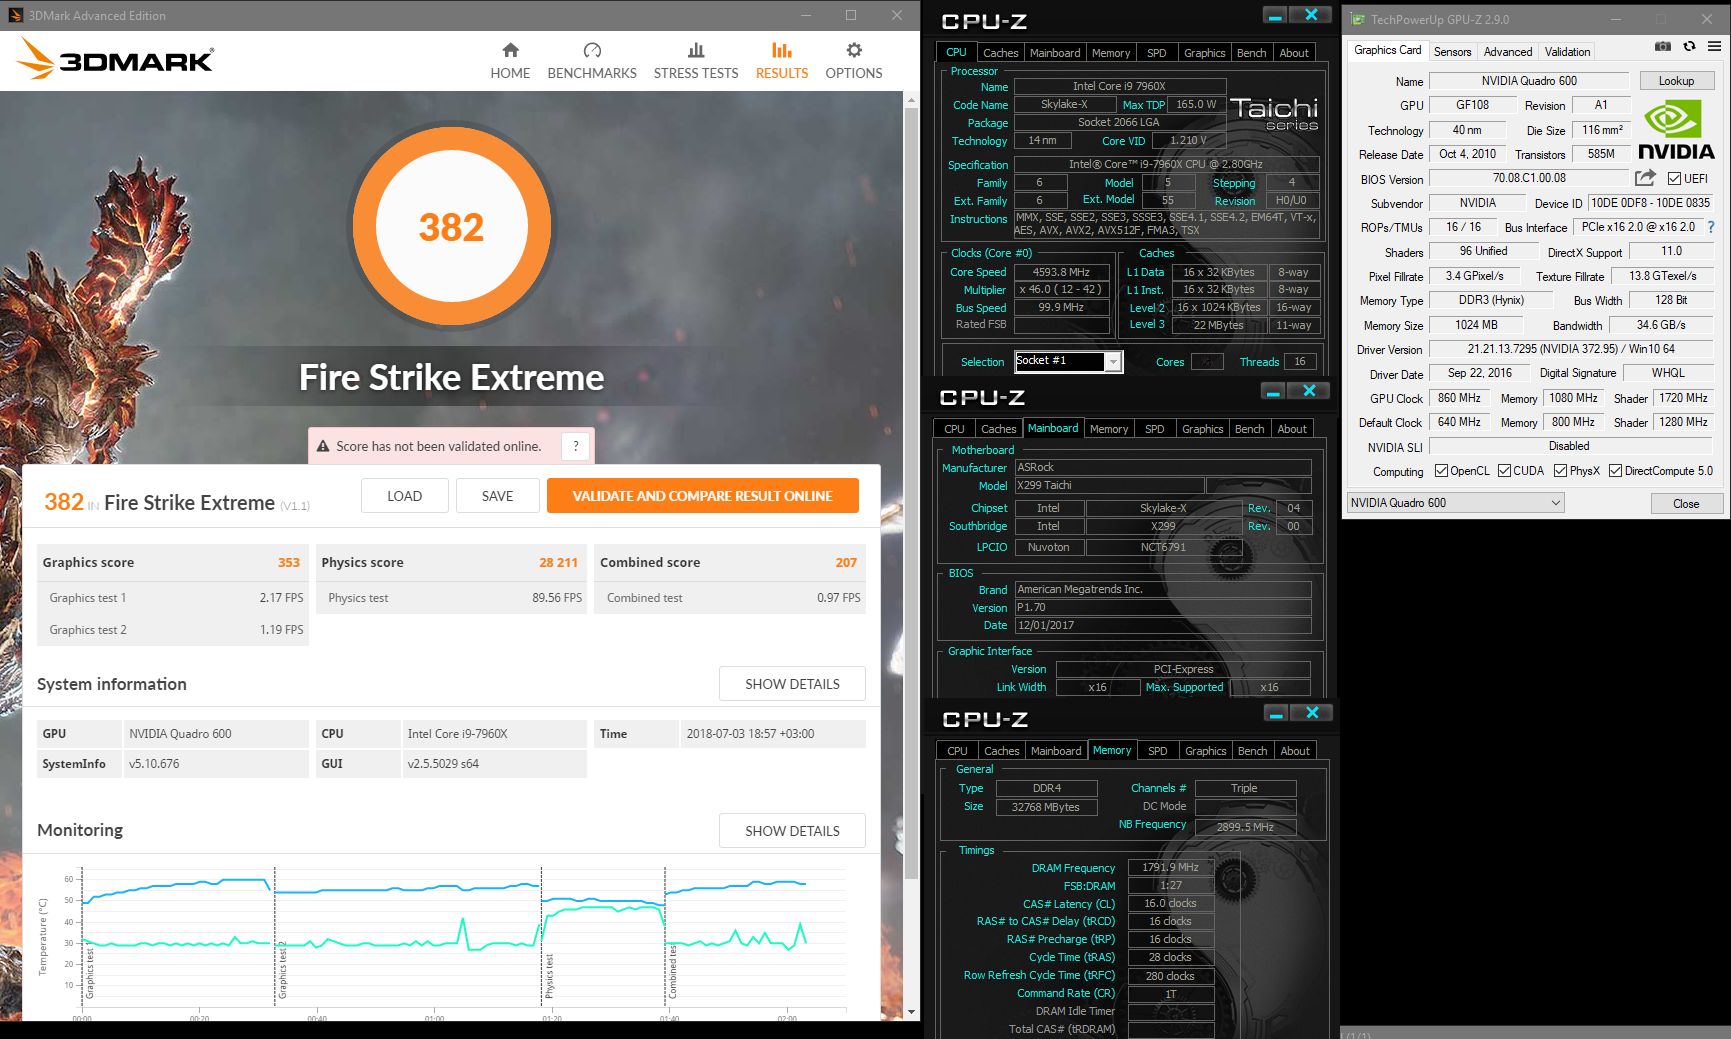Click the Driver Version field in GPU-Z
The image size is (1731, 1039).
[x=1571, y=349]
